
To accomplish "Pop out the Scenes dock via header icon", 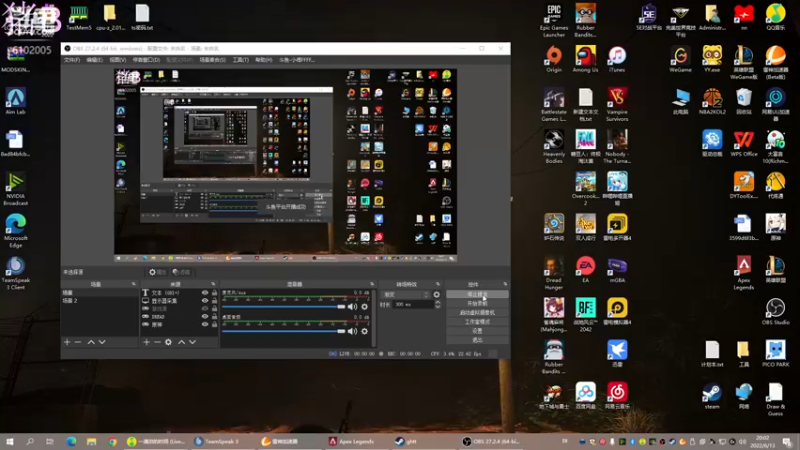I will pyautogui.click(x=134, y=284).
